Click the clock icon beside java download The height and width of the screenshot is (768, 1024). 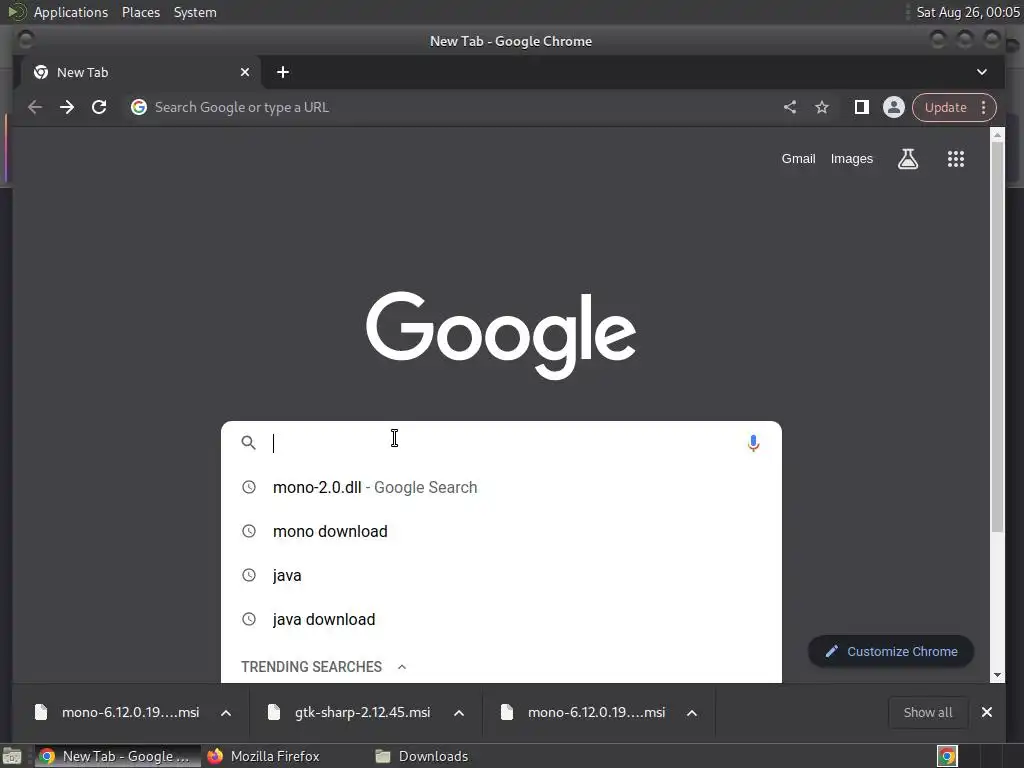click(x=249, y=619)
